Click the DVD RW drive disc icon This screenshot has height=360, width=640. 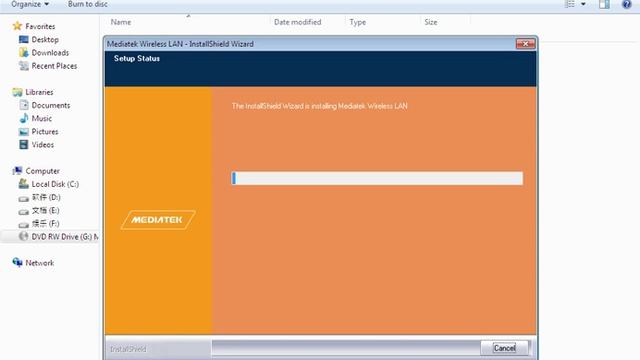coord(24,236)
